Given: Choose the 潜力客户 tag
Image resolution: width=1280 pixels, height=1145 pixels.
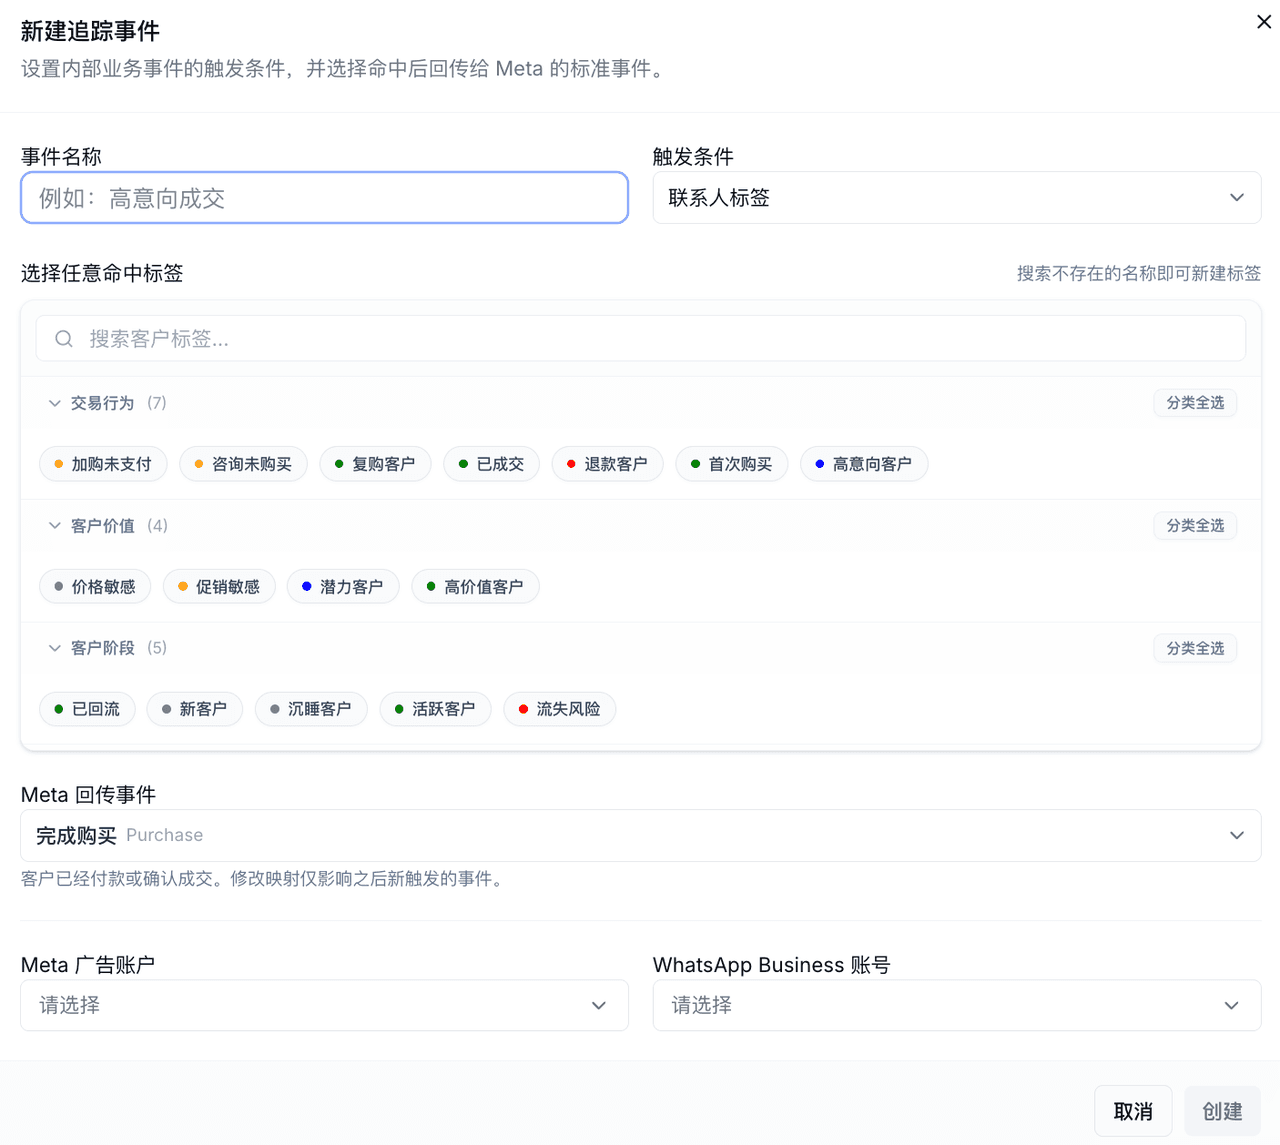Looking at the screenshot, I should click(x=343, y=587).
